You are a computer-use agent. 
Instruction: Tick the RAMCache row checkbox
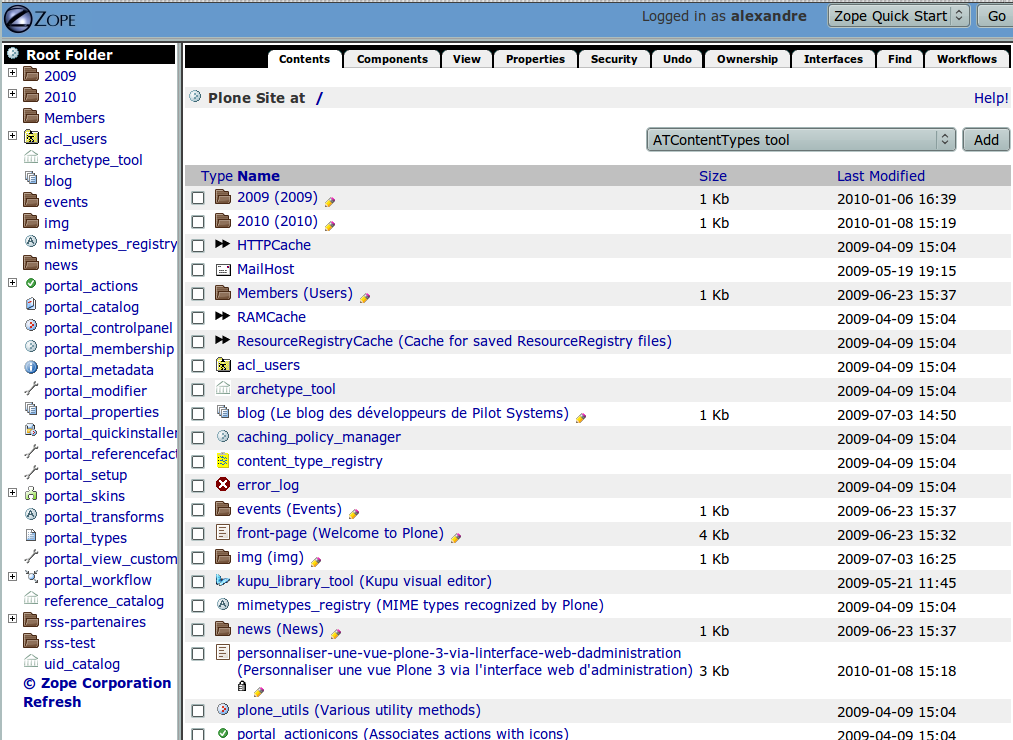tap(198, 318)
